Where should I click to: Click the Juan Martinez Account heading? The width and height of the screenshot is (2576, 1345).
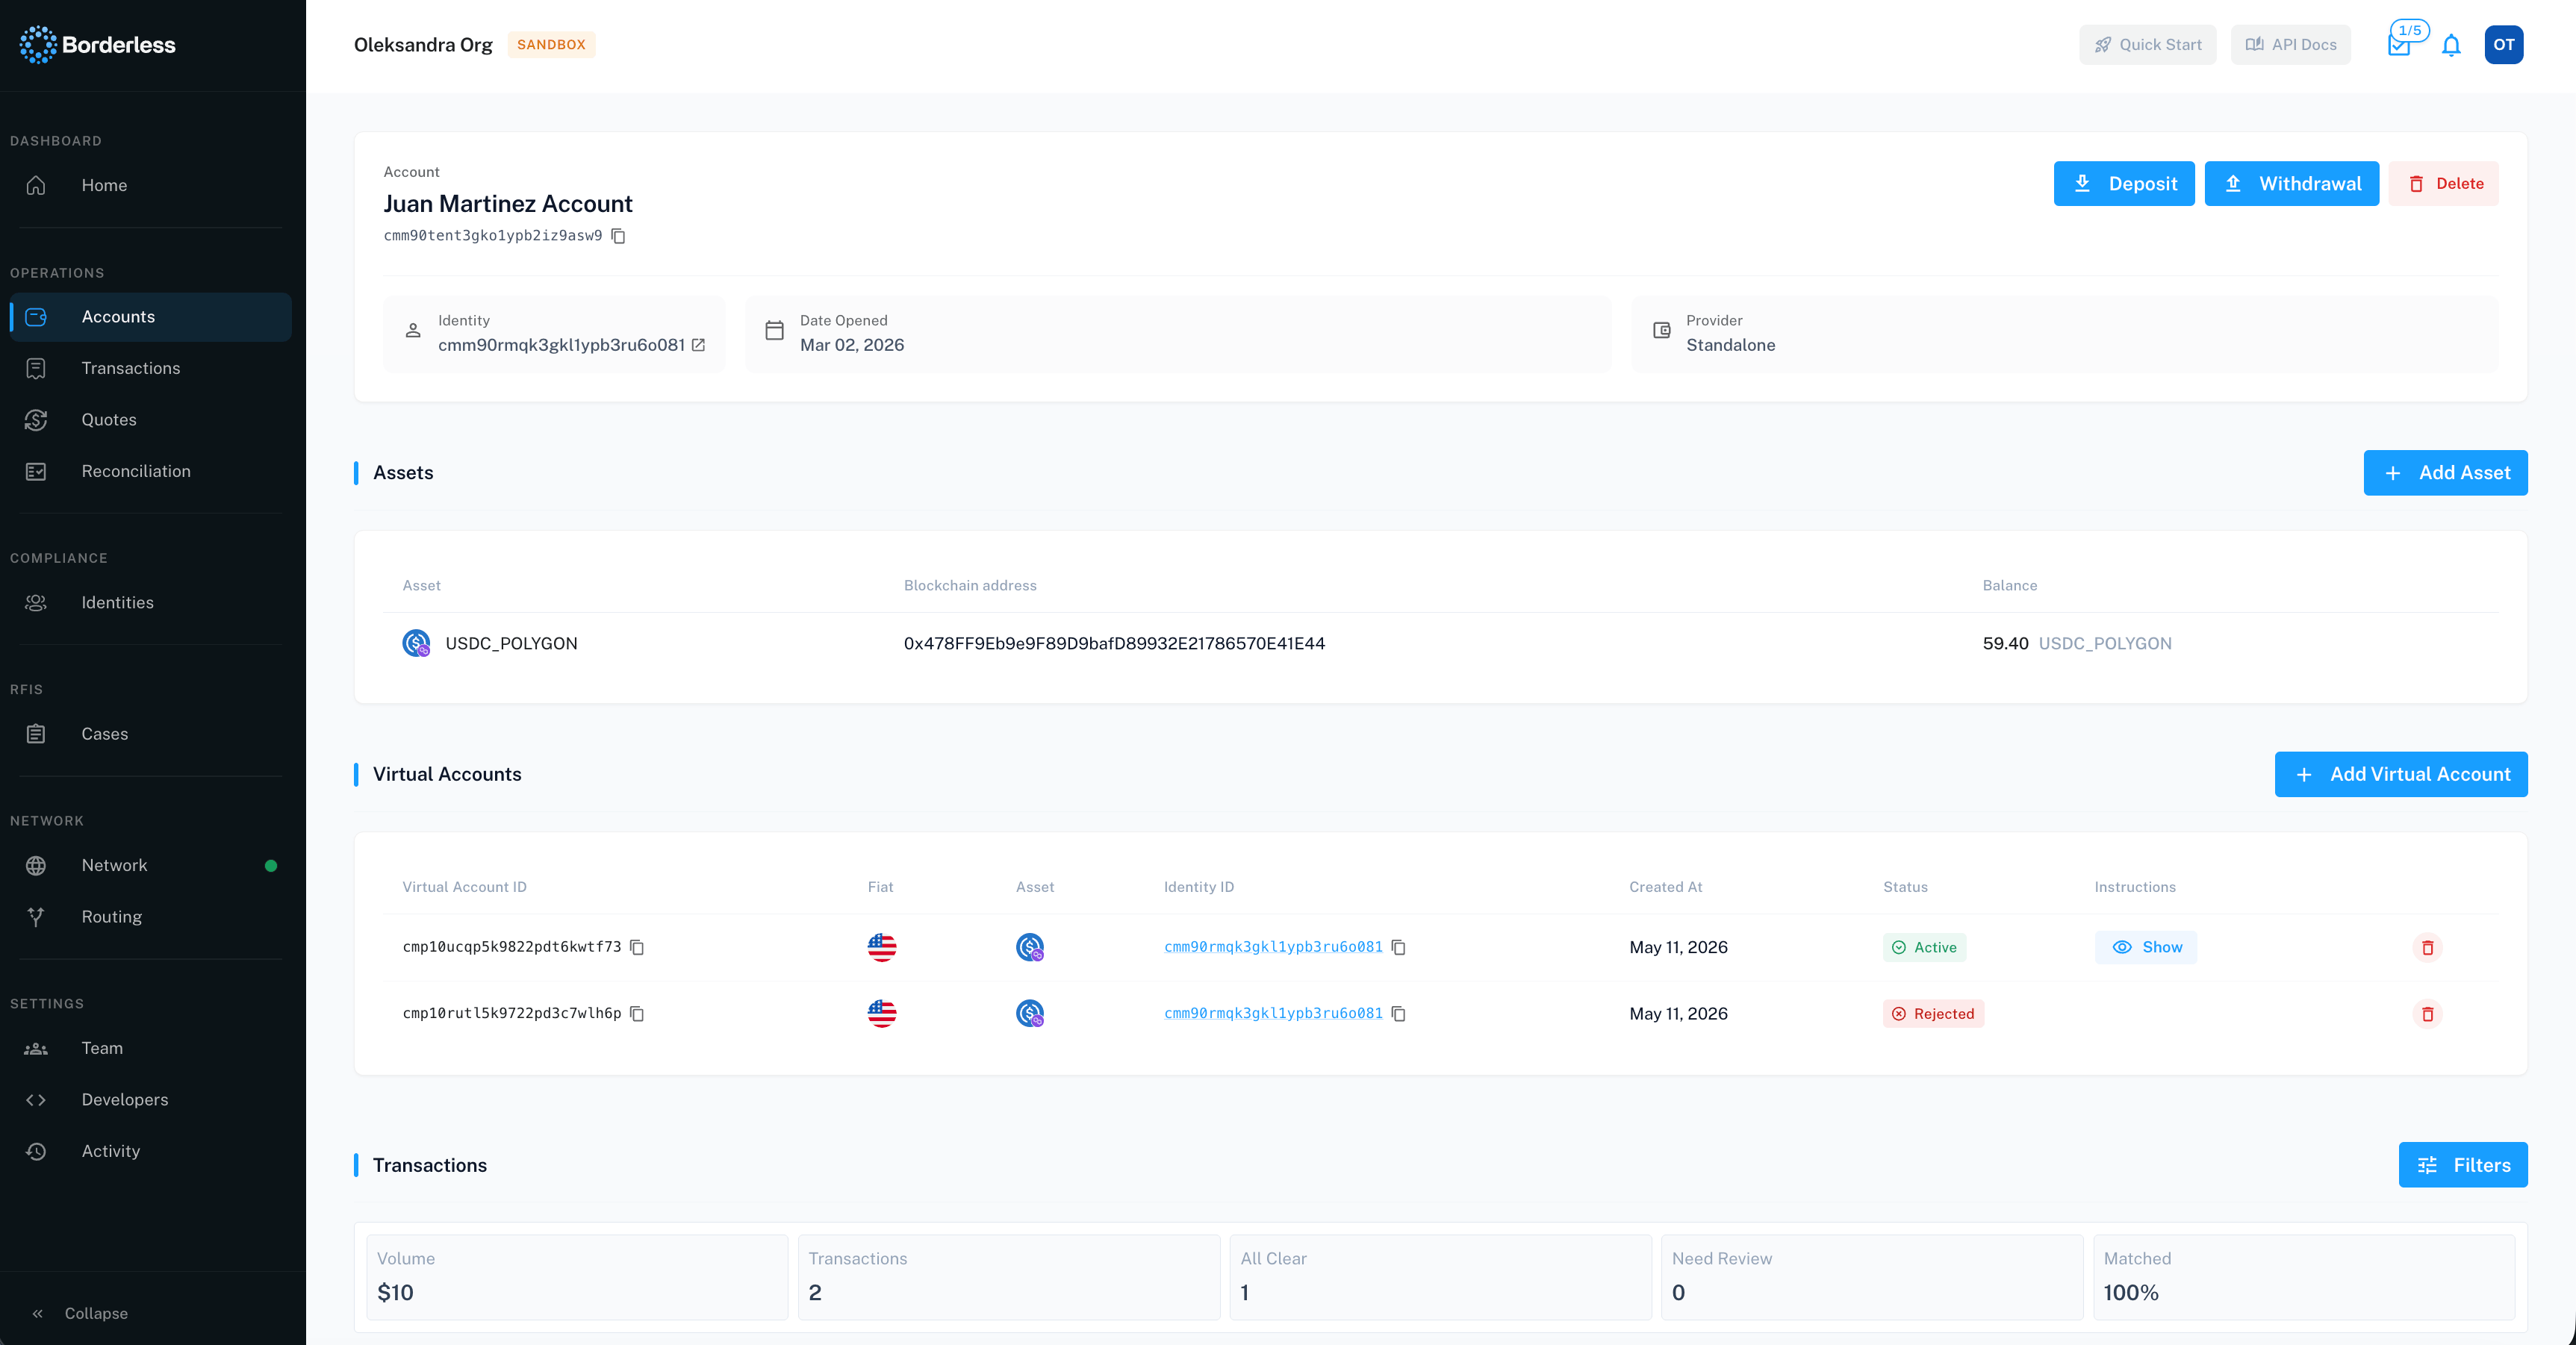pos(508,204)
